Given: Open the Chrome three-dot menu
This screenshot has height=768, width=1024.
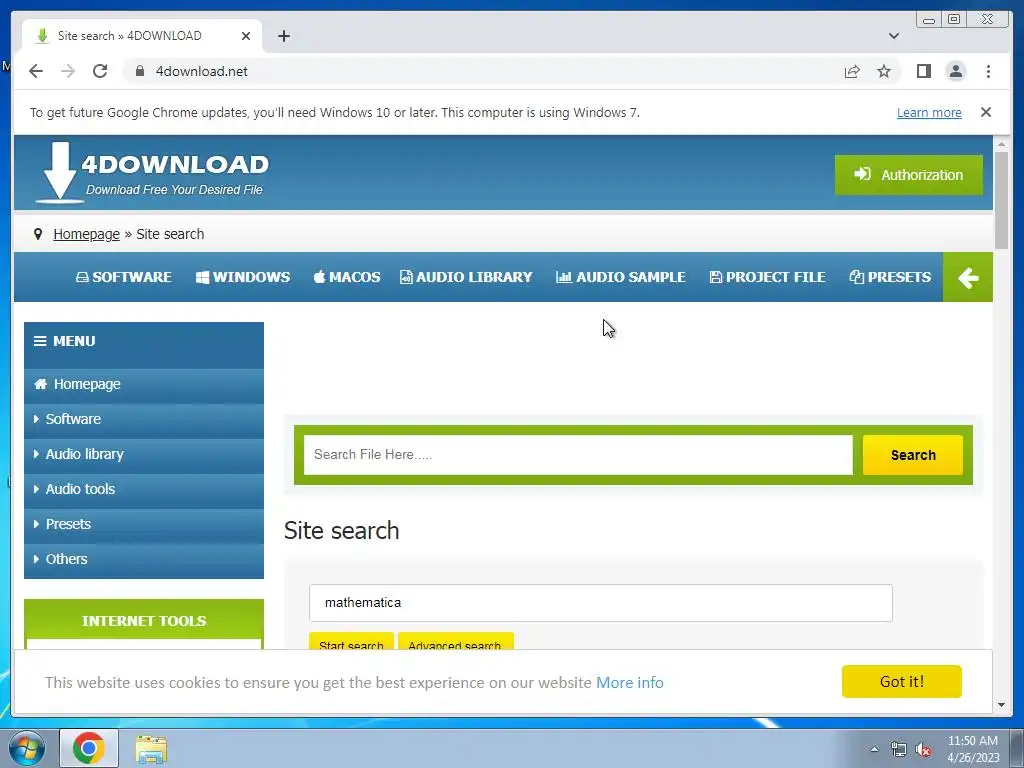Looking at the screenshot, I should 988,71.
